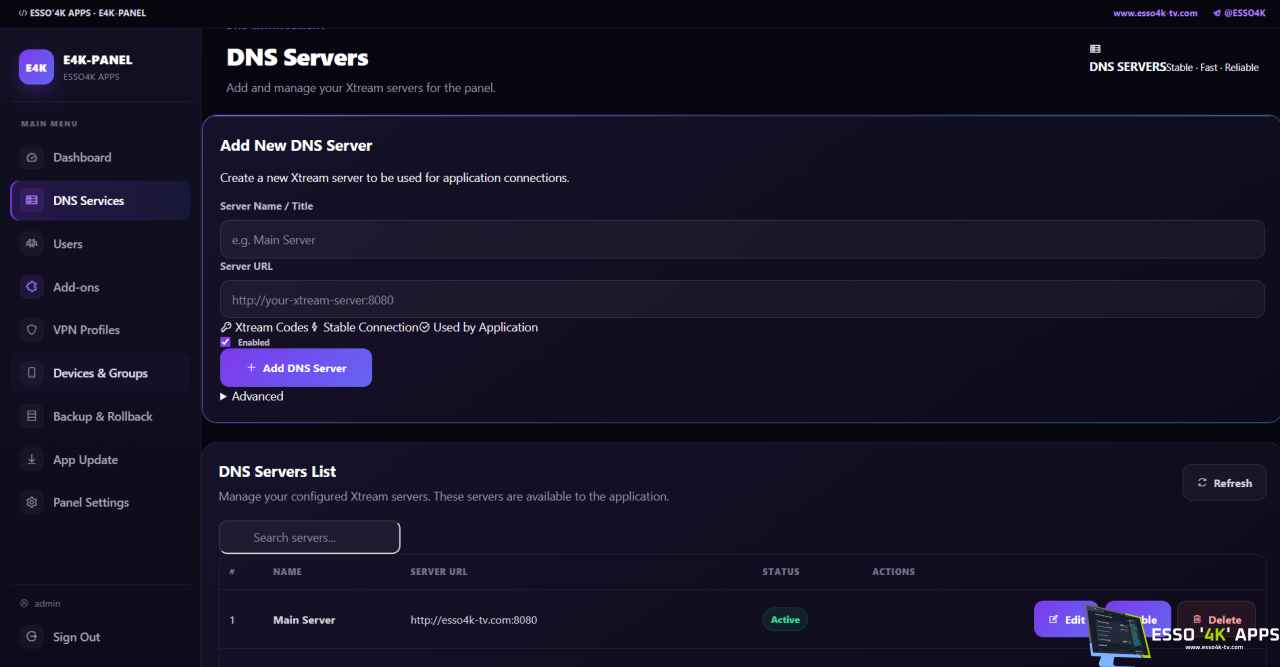Viewport: 1280px width, 667px height.
Task: Open the www.esso4k-tv.com link
Action: tap(1156, 14)
